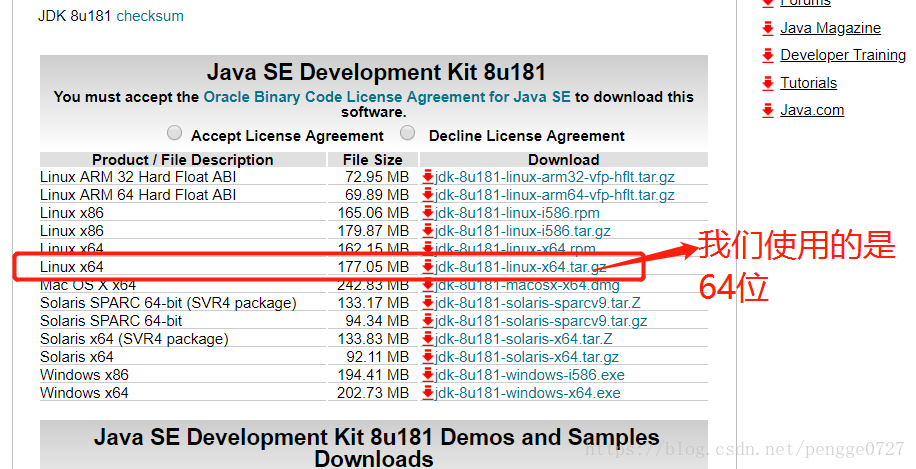Click the red arrow icon beside Developer Training

(768, 55)
